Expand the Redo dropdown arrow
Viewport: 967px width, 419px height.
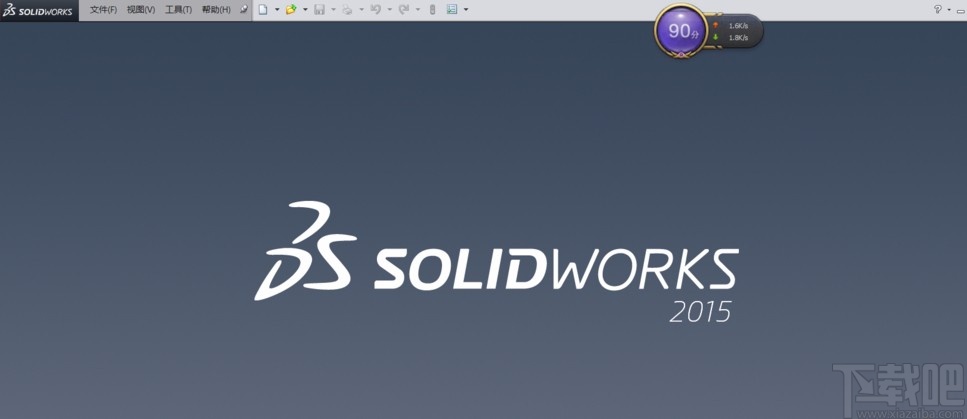(x=418, y=10)
